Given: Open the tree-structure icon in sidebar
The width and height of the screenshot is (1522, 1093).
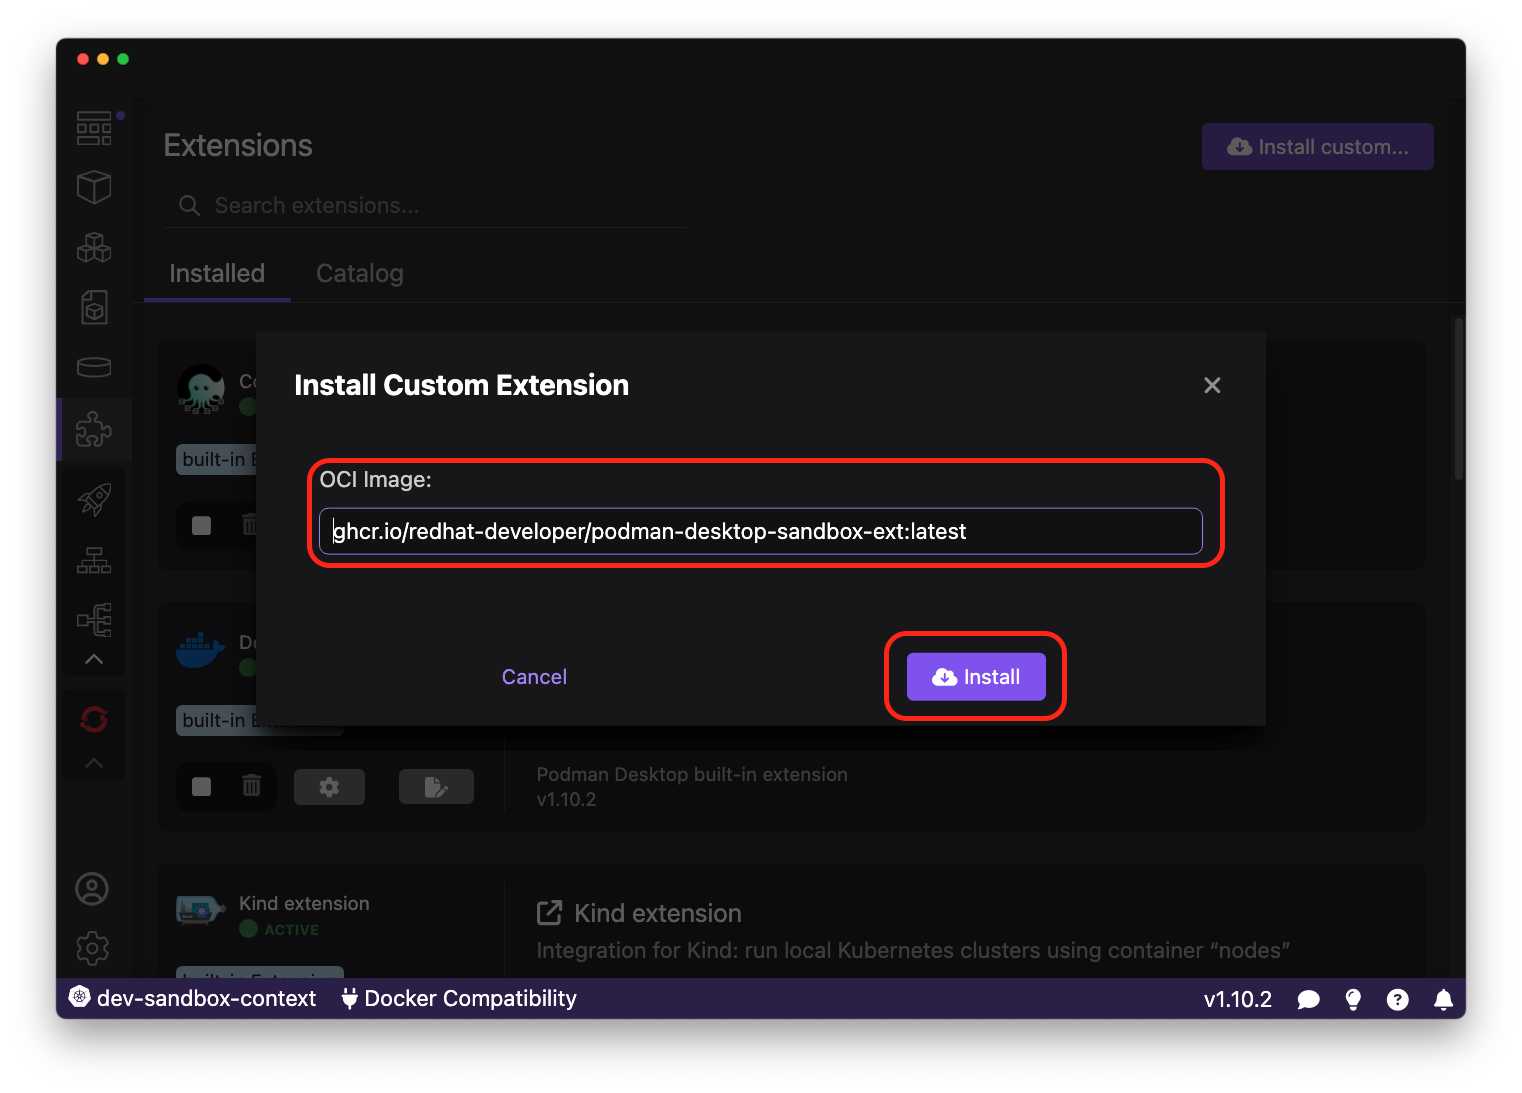Looking at the screenshot, I should point(94,620).
